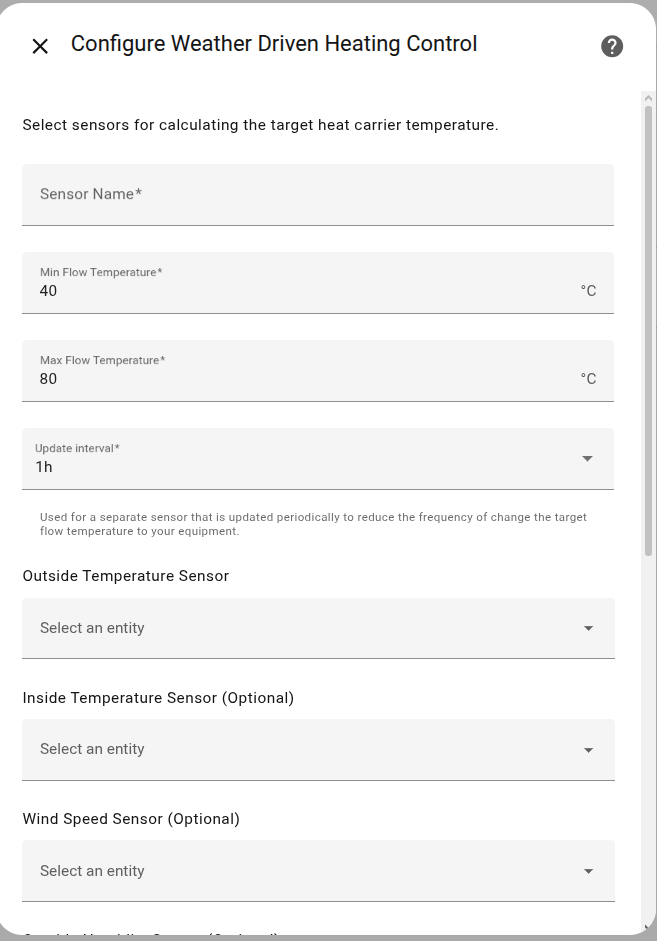Click the Update interval dropdown arrow icon

[587, 459]
